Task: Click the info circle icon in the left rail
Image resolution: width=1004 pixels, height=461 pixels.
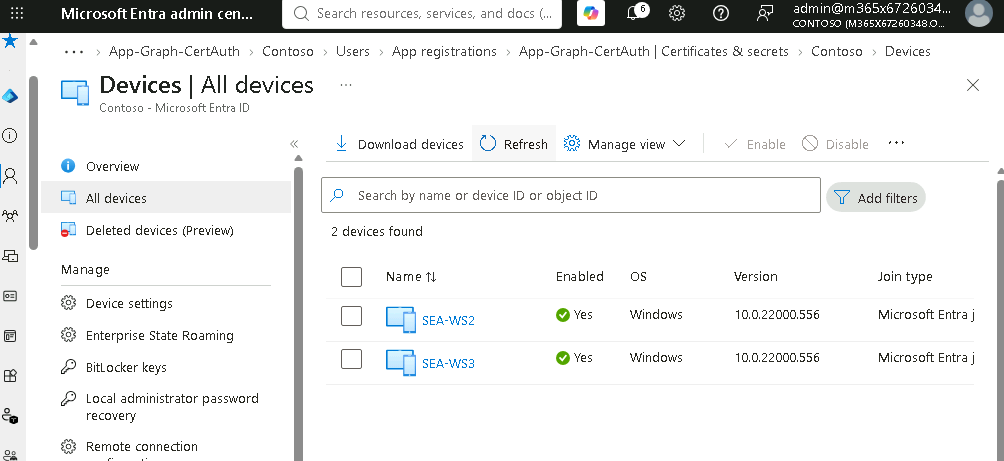Action: tap(10, 136)
